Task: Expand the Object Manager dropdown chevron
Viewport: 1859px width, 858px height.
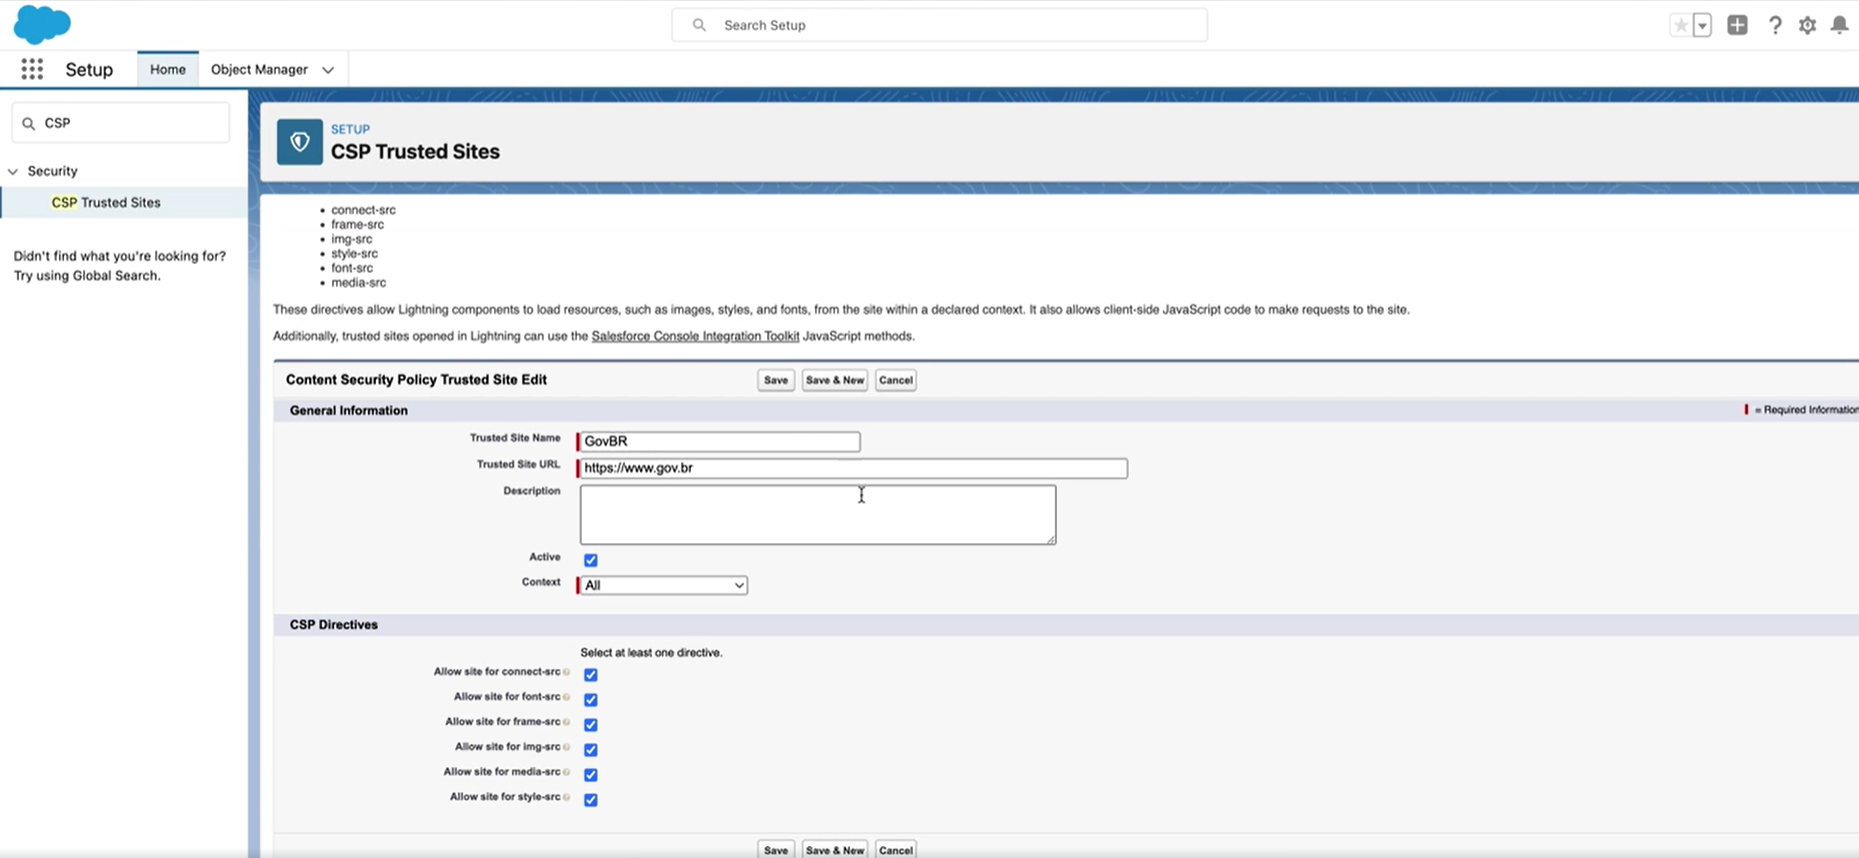Action: pyautogui.click(x=328, y=70)
